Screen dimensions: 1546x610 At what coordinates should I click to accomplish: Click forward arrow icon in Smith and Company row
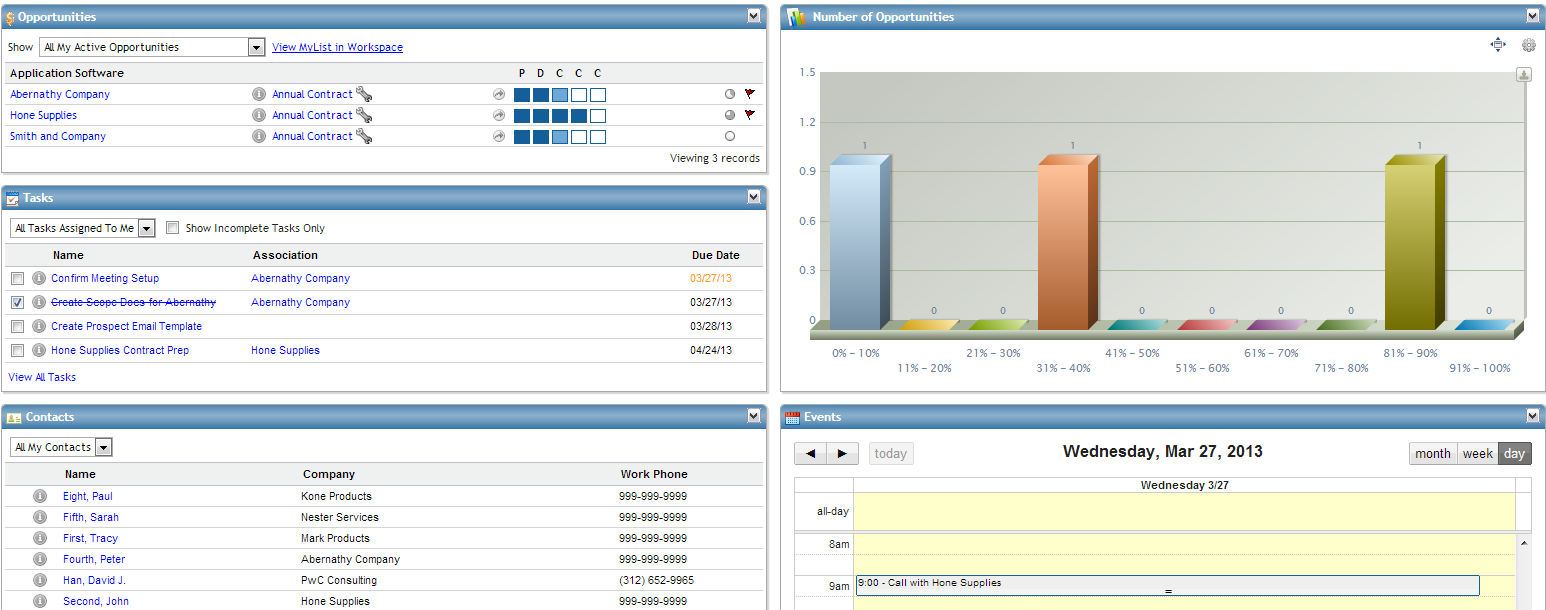coord(499,136)
